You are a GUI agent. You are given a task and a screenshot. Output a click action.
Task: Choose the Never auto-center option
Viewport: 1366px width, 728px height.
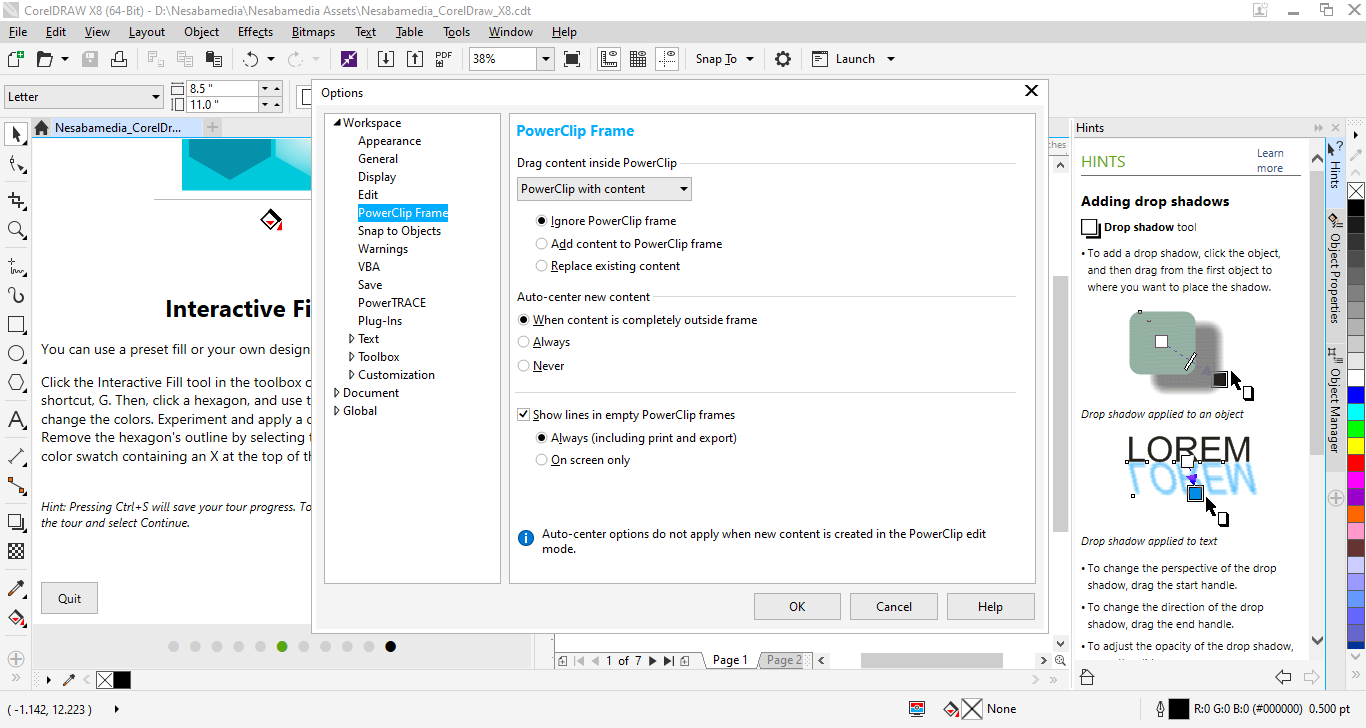(x=524, y=366)
